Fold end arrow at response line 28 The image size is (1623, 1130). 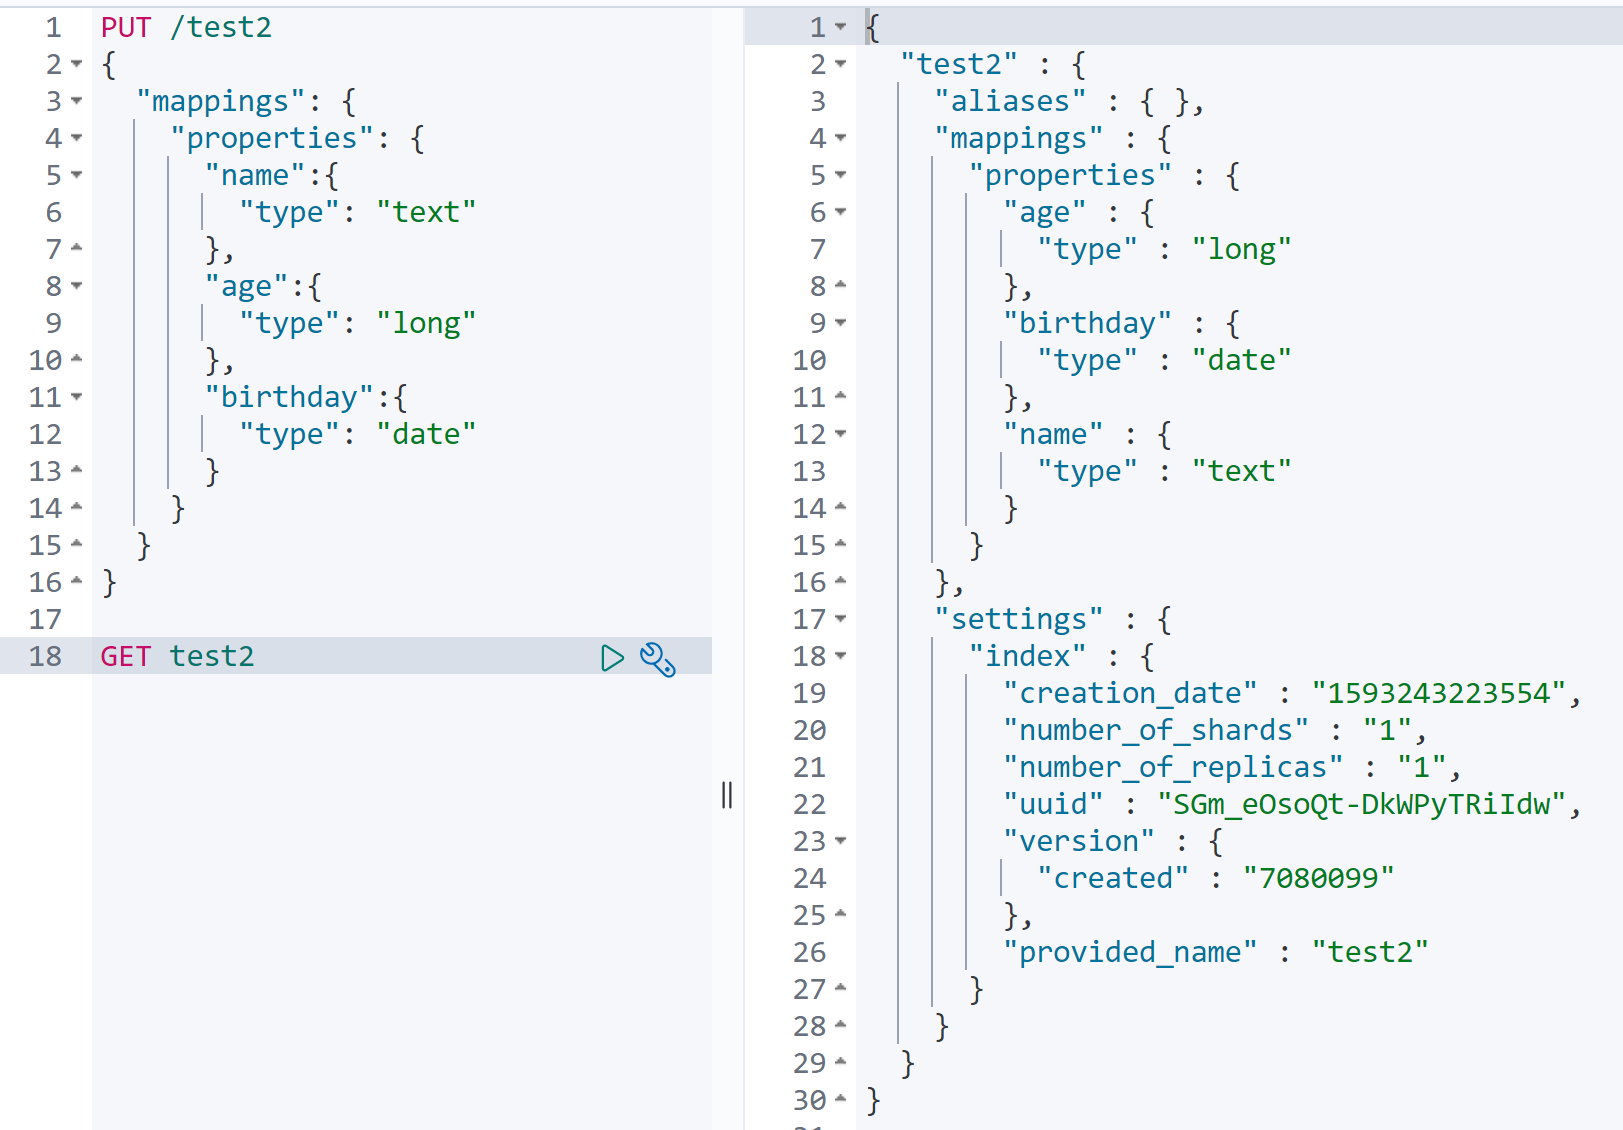(x=841, y=1025)
